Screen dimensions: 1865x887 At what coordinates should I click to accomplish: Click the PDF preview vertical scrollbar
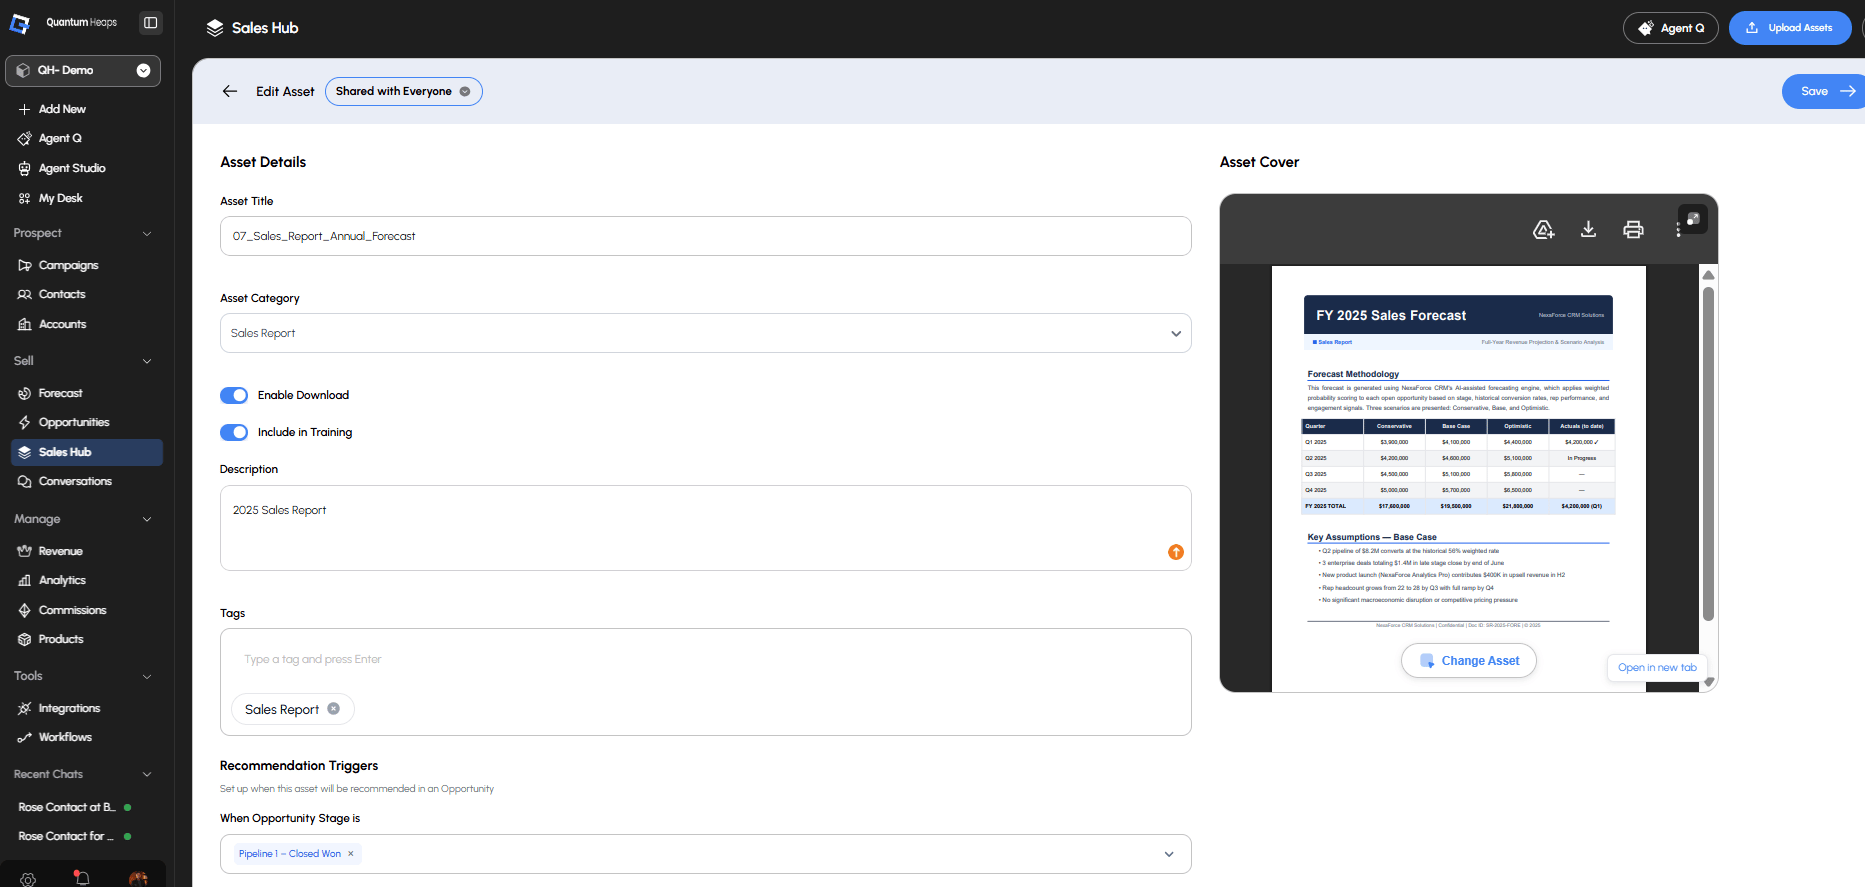pos(1708,454)
